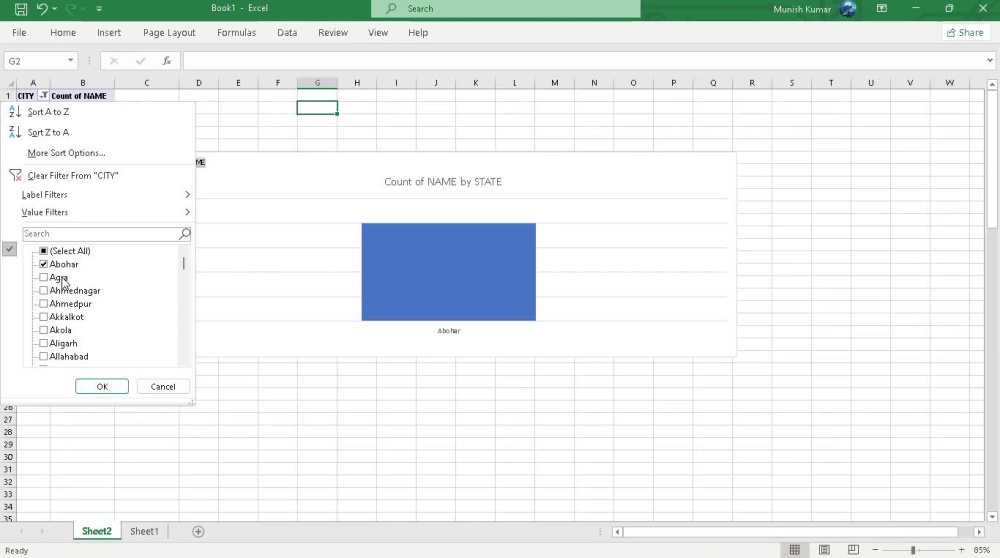Check the Ahmedpur checkbox
The image size is (1000, 558).
[x=43, y=304]
